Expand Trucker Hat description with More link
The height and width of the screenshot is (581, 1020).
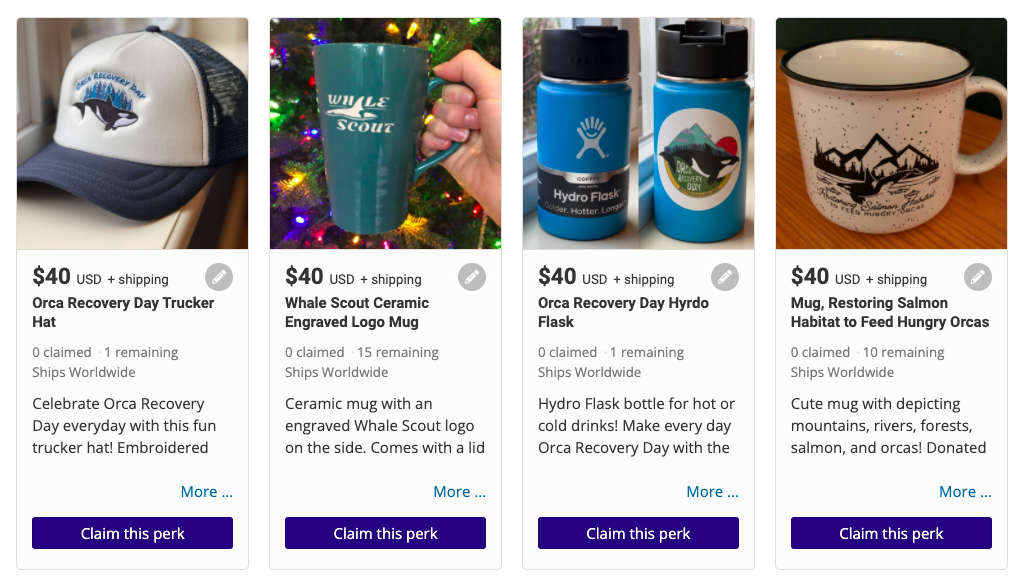point(206,491)
